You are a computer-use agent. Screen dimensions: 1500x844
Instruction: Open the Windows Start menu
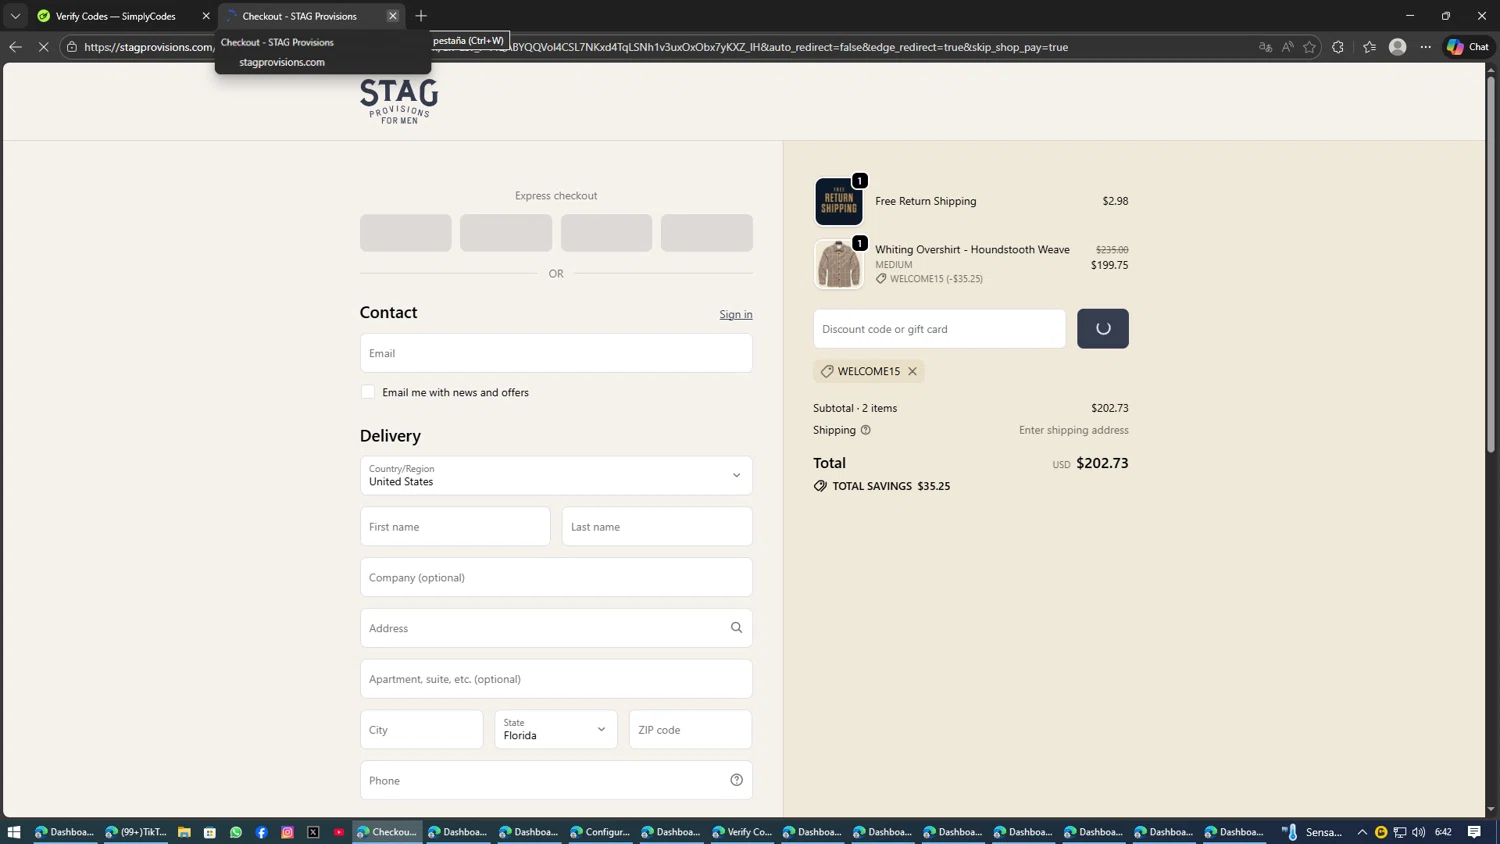[x=14, y=832]
